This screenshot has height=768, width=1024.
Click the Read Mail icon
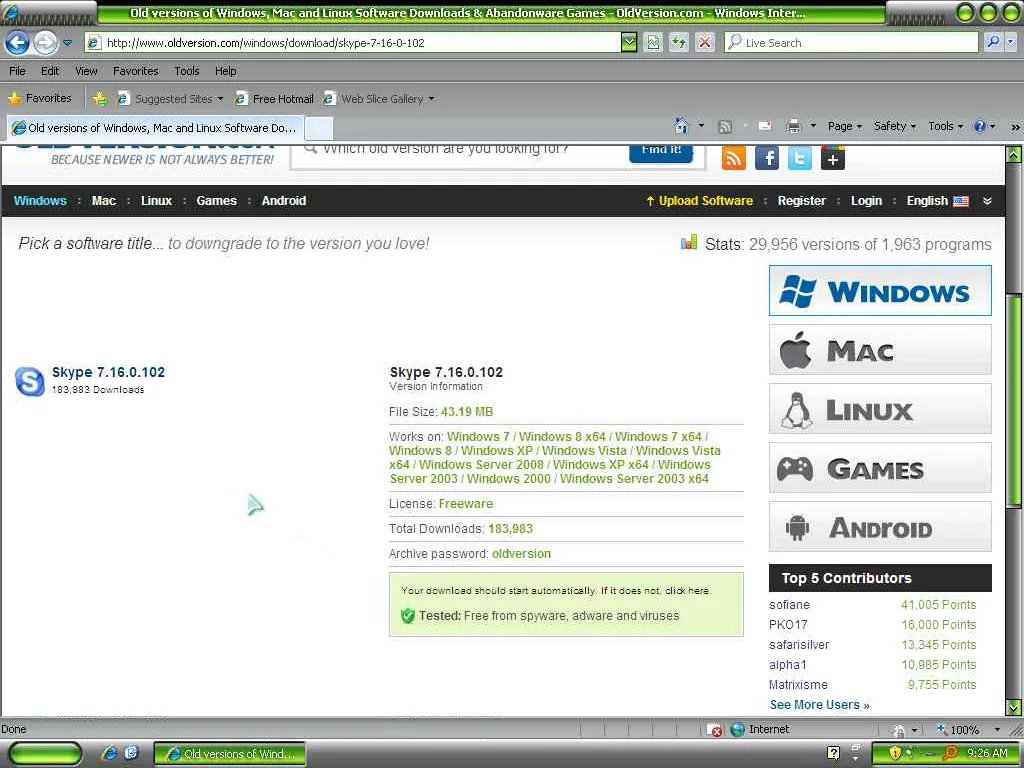point(765,126)
